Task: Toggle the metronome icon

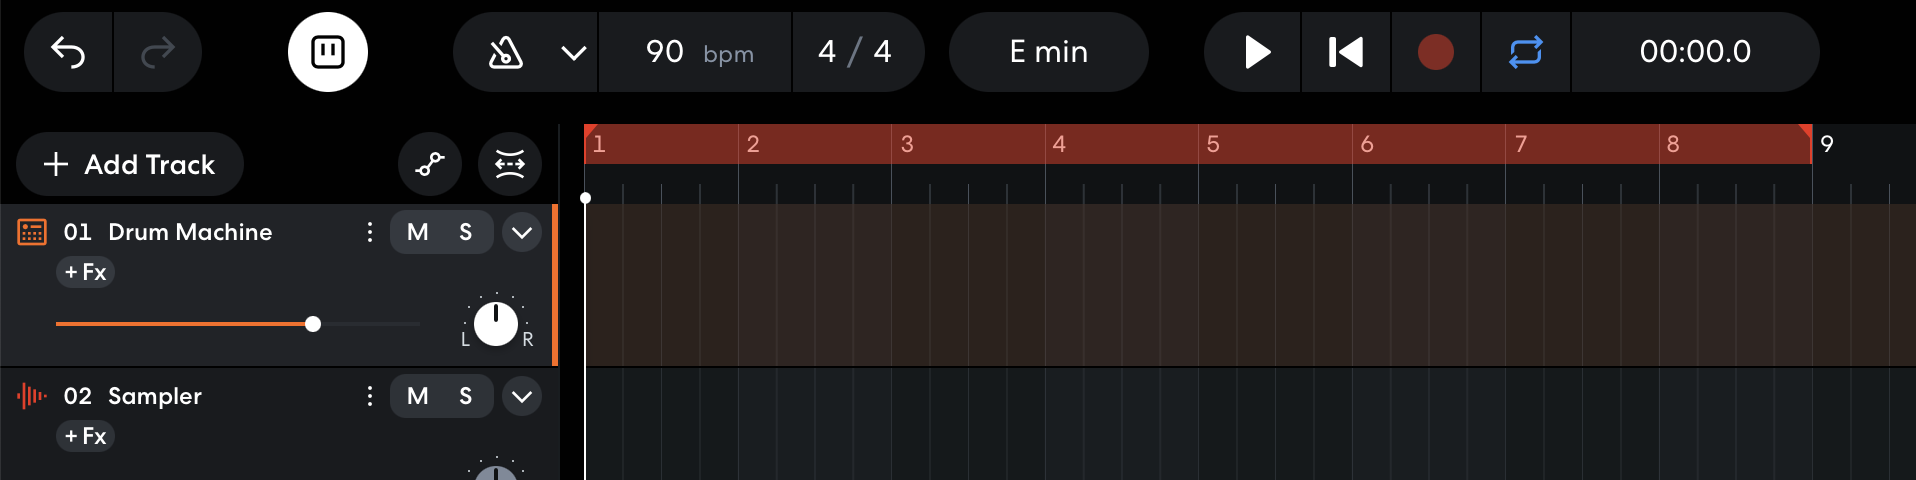Action: [x=505, y=52]
